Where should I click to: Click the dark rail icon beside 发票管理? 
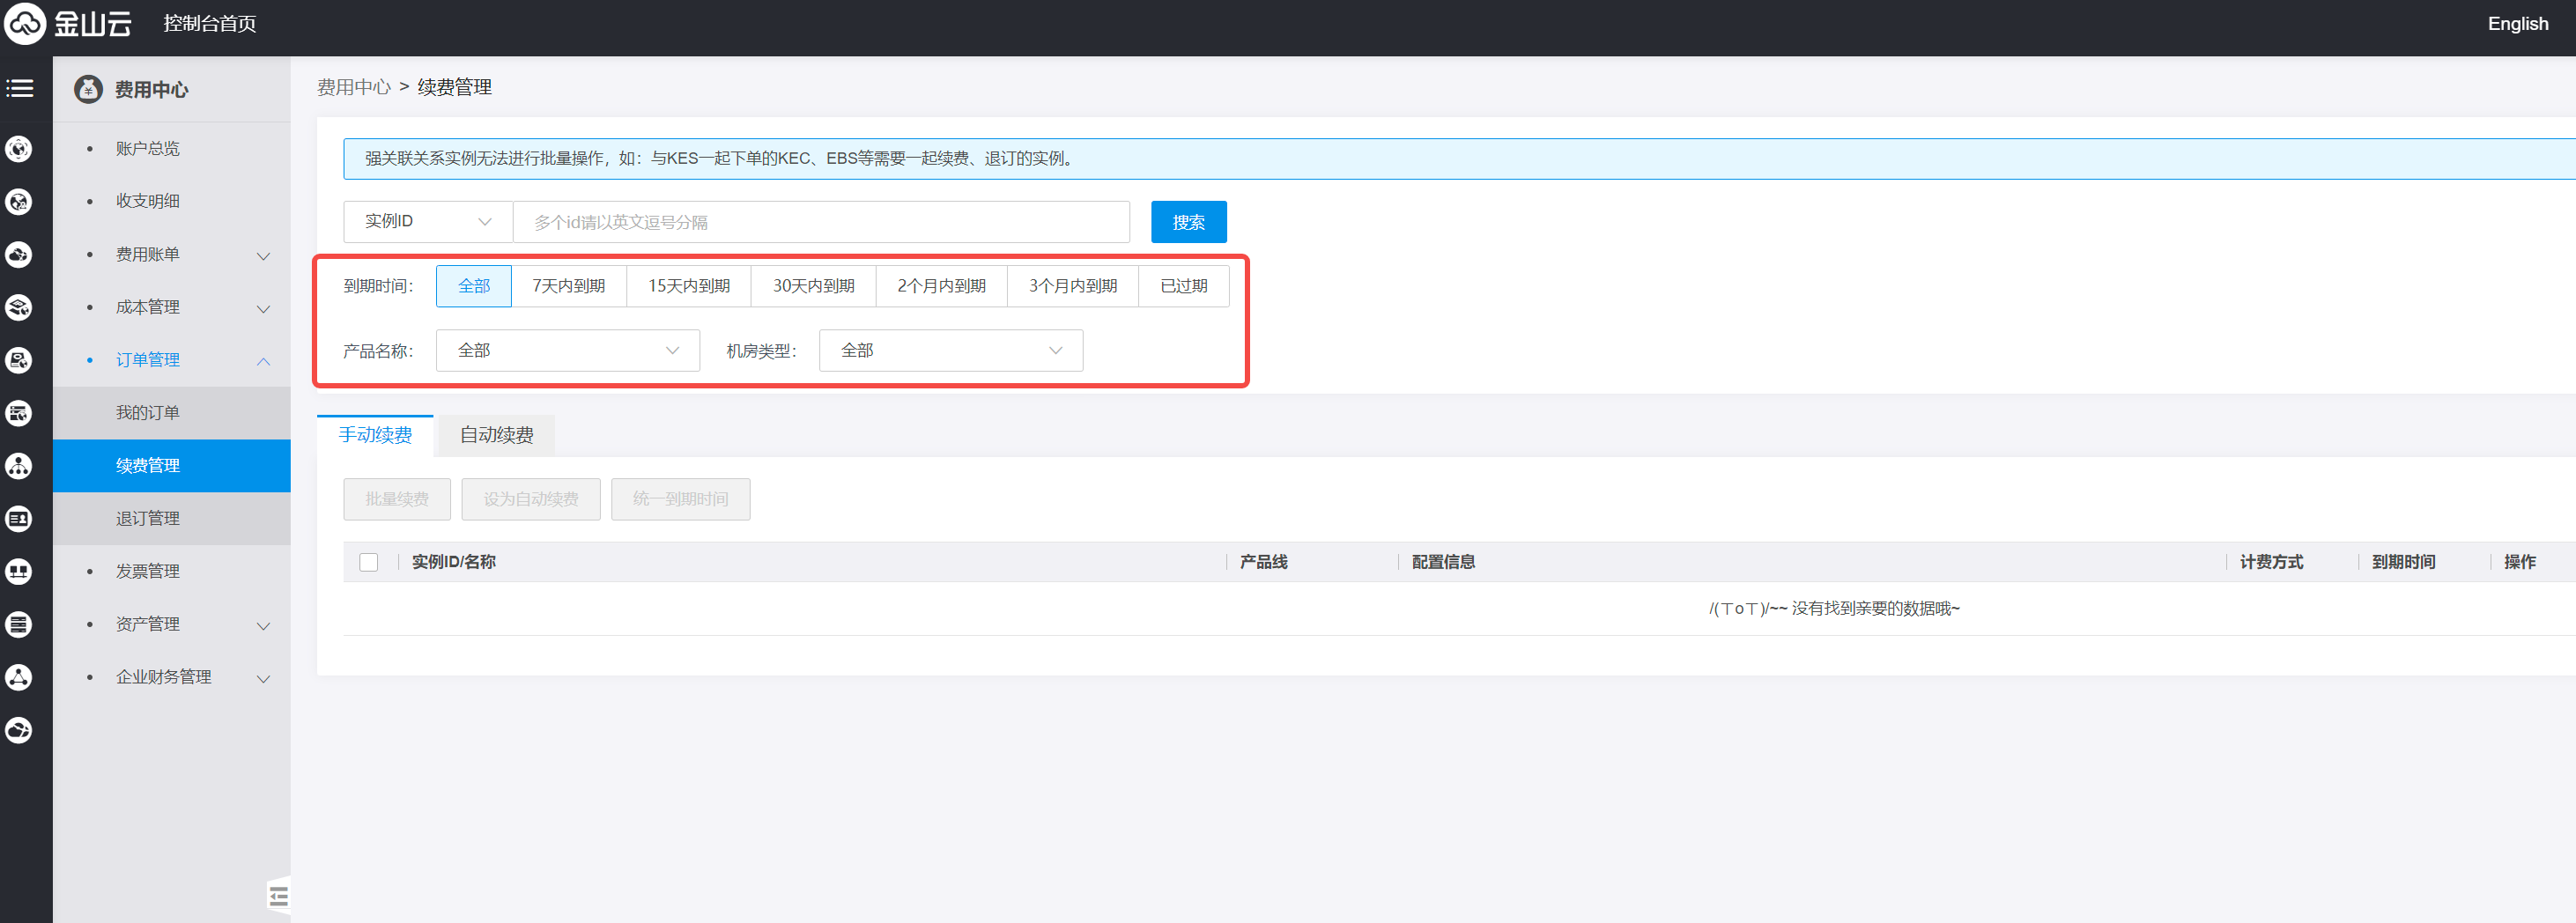19,572
